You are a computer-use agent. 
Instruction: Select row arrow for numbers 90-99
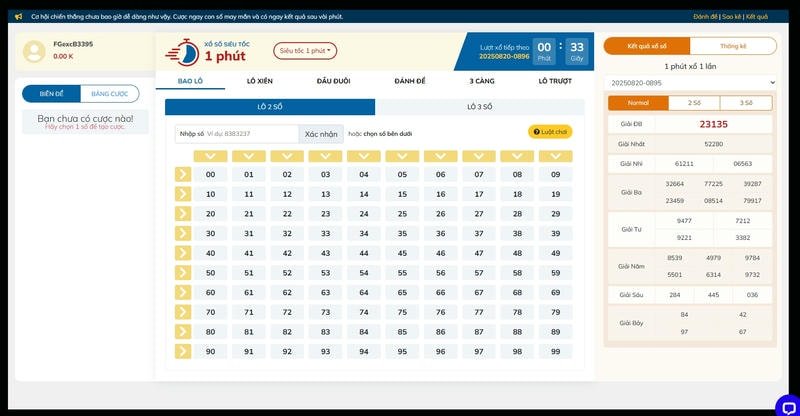(x=182, y=351)
